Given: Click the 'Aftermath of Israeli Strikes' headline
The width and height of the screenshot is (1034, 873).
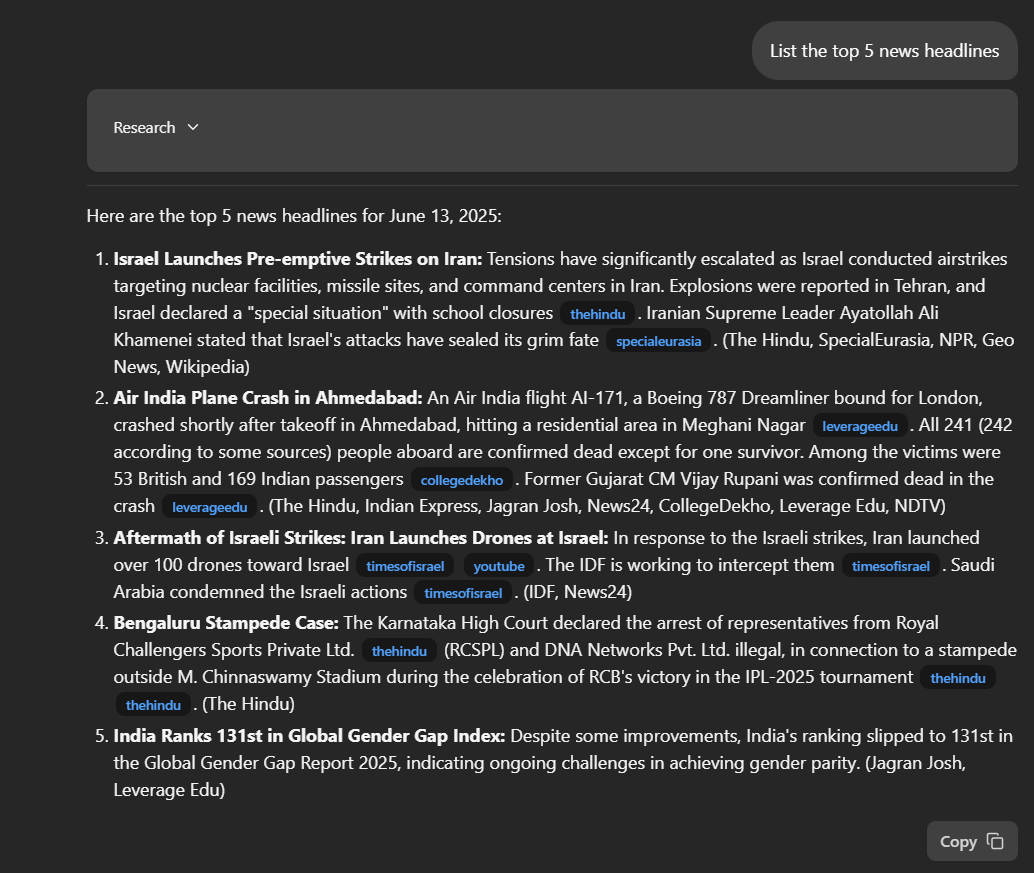Looking at the screenshot, I should (361, 537).
